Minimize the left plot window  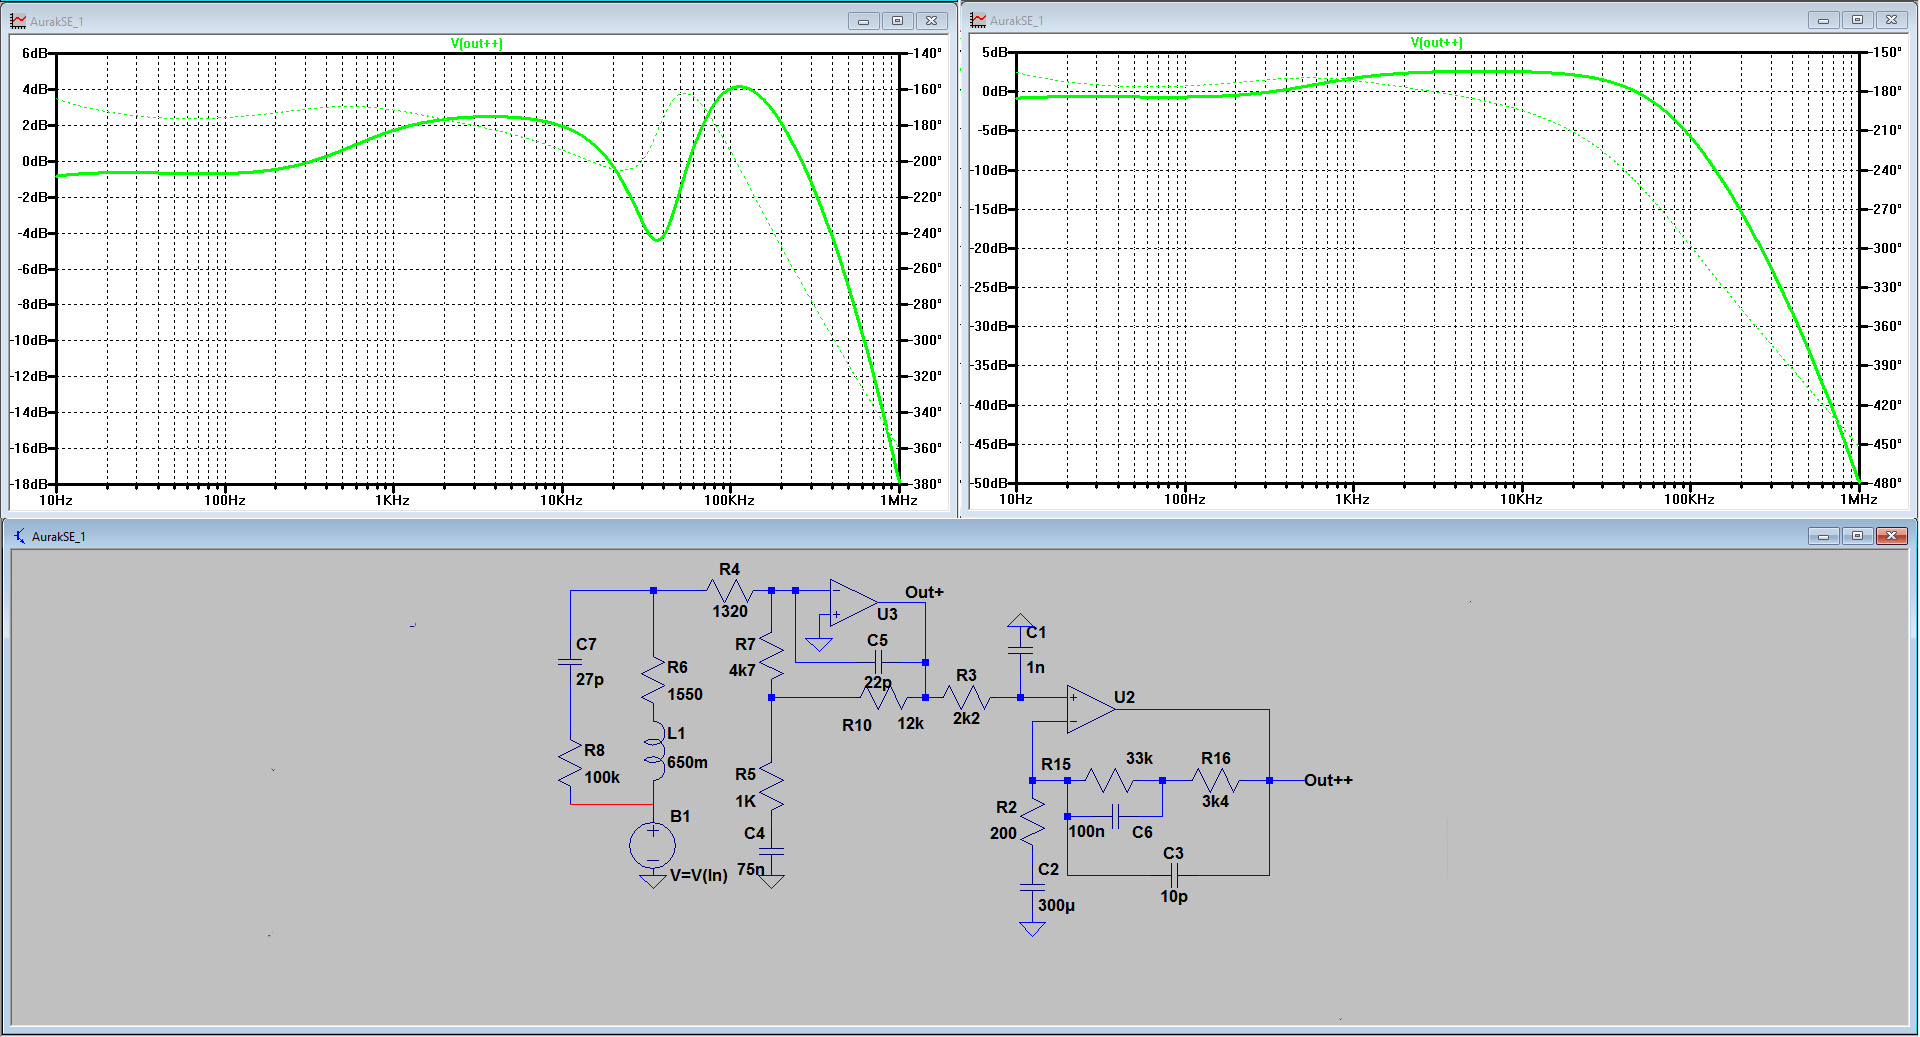[863, 21]
